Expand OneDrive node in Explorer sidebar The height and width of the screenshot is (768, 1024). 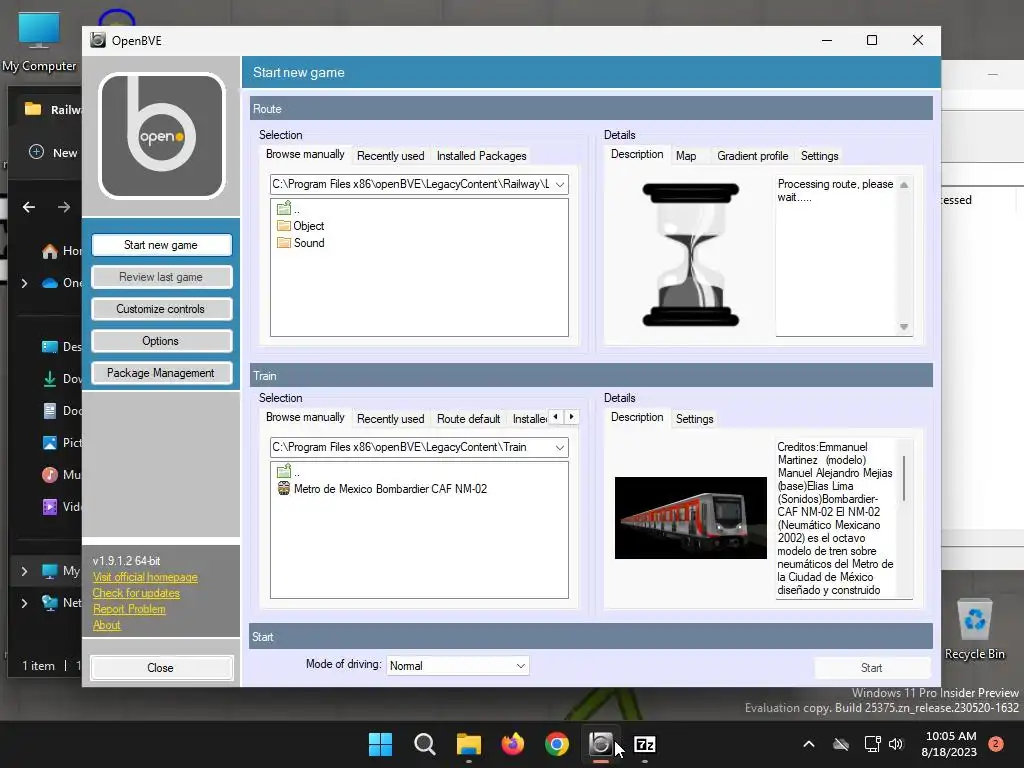point(24,283)
